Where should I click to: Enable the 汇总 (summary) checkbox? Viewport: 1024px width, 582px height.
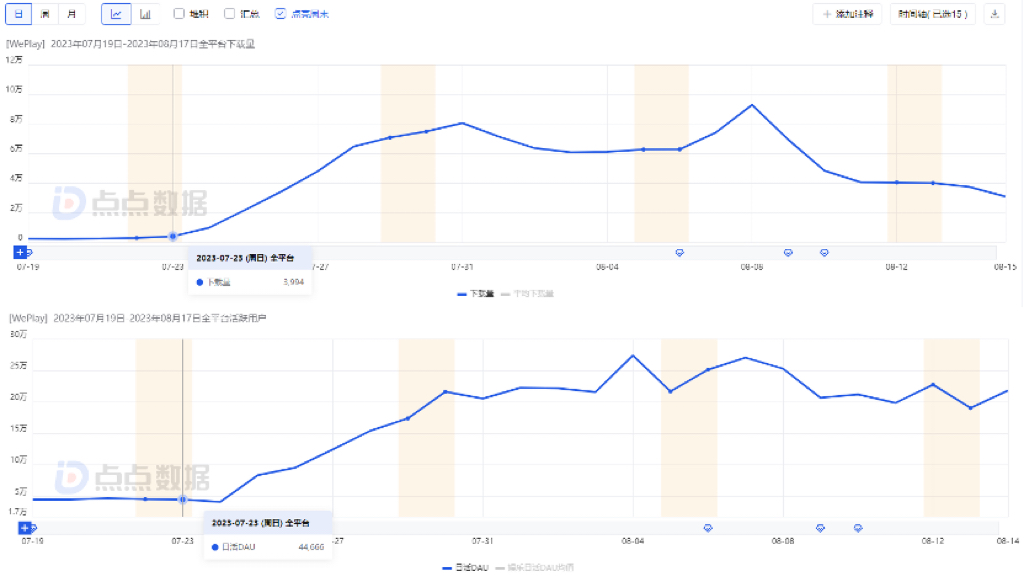tap(229, 14)
